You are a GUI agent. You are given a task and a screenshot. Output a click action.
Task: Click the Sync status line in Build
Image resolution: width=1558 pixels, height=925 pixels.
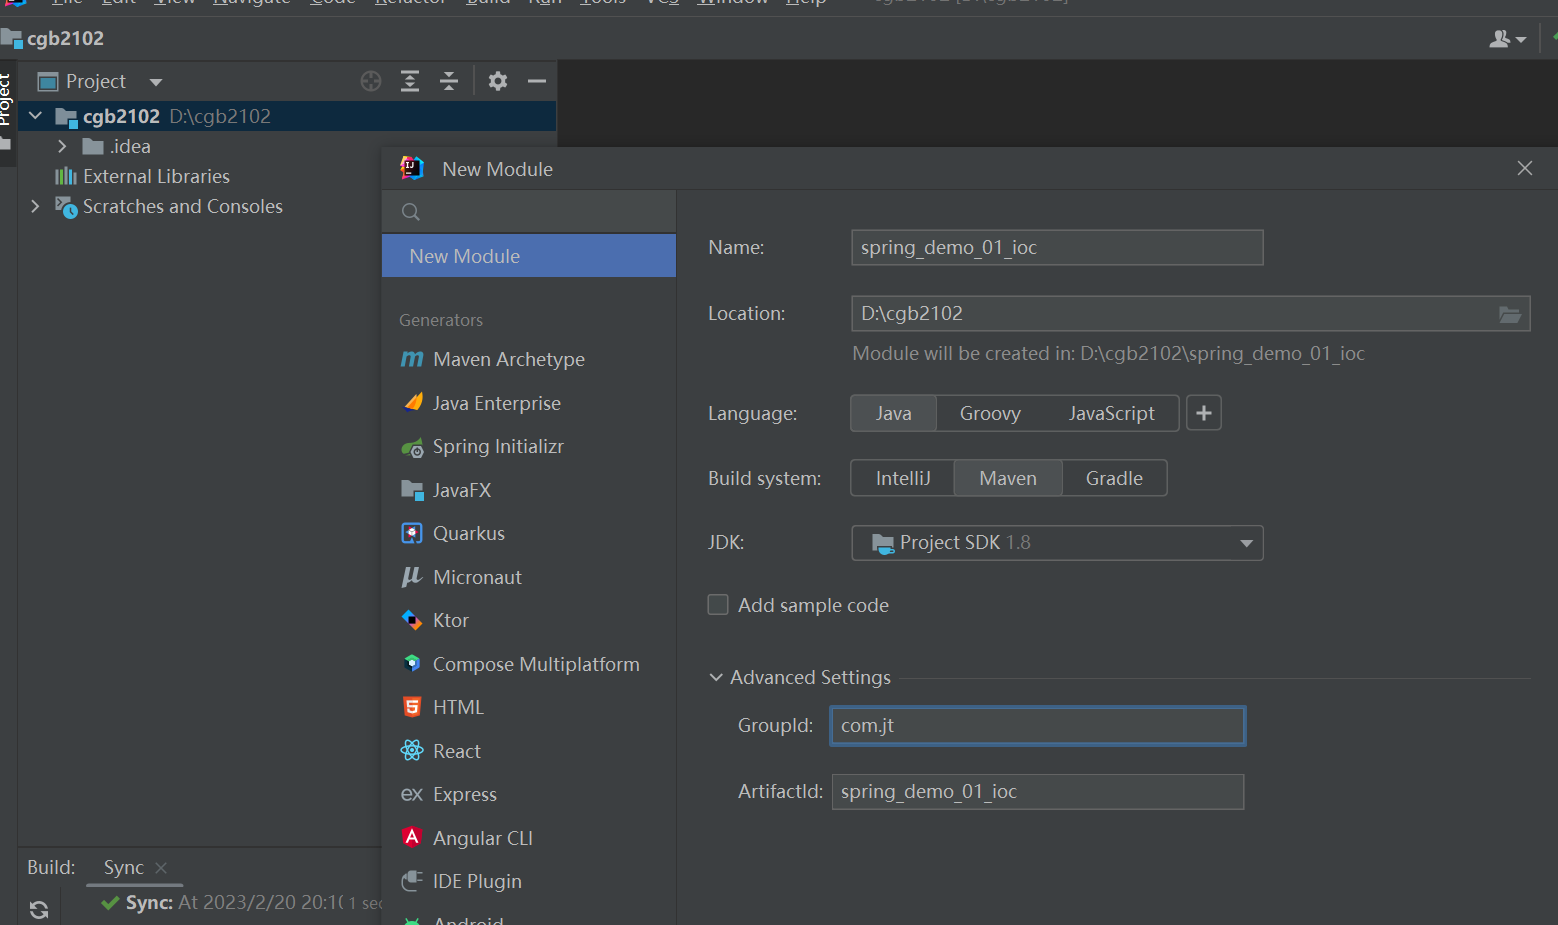pos(240,903)
